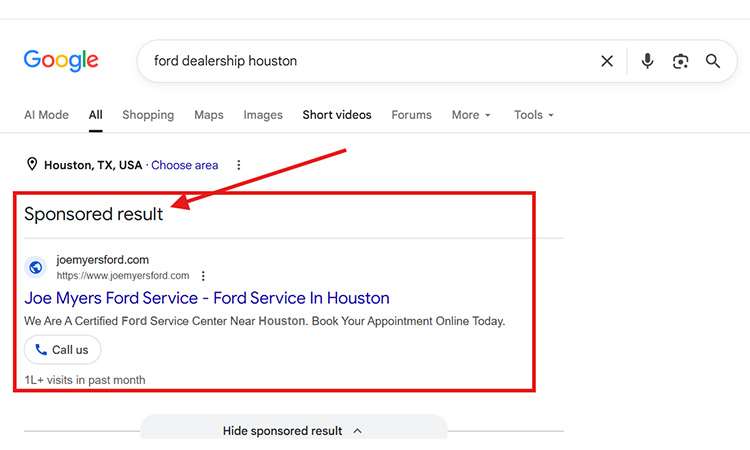Open options dots beside Choose area
This screenshot has width=750, height=450.
[x=239, y=165]
